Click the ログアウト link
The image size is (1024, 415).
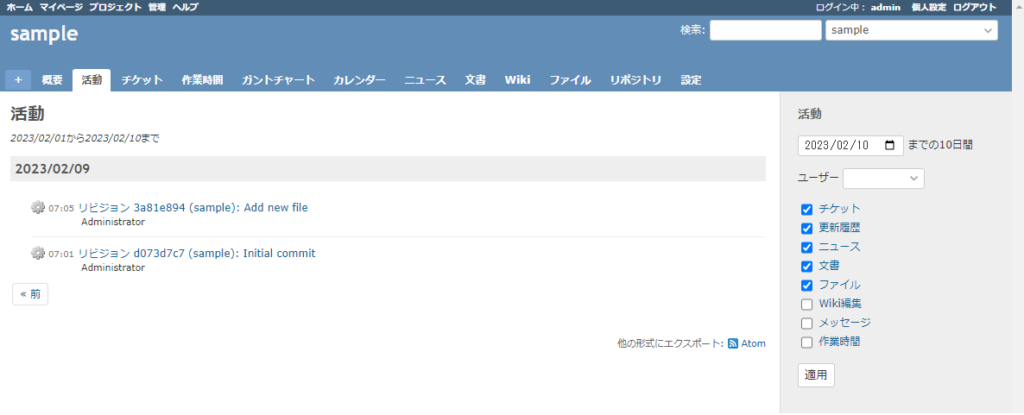click(974, 7)
